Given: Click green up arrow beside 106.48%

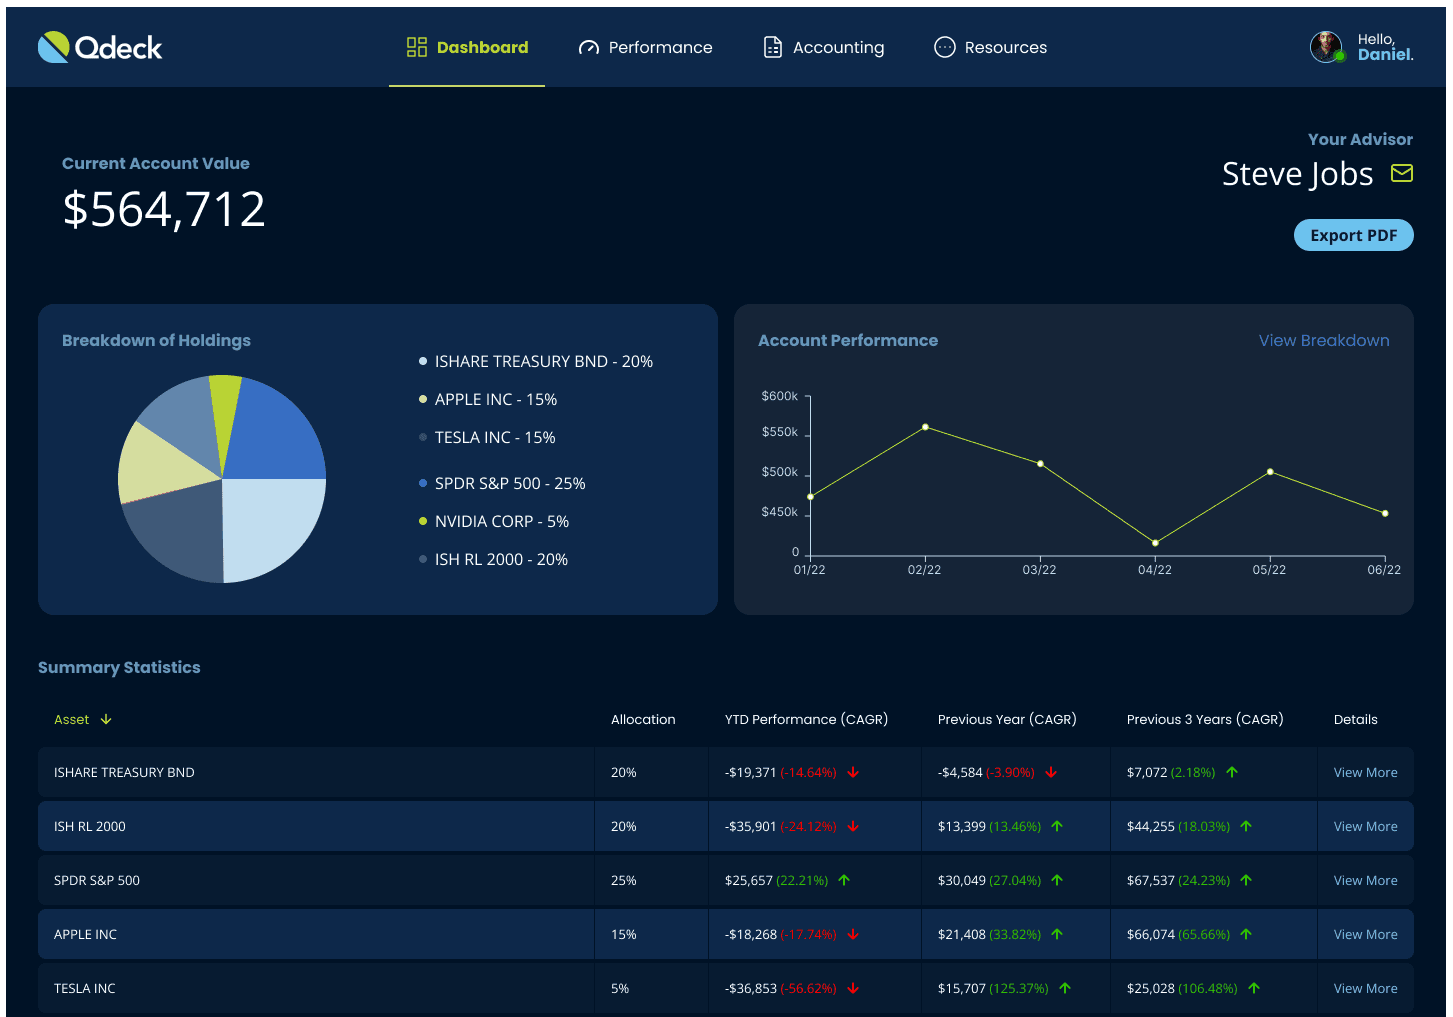Looking at the screenshot, I should 1254,988.
